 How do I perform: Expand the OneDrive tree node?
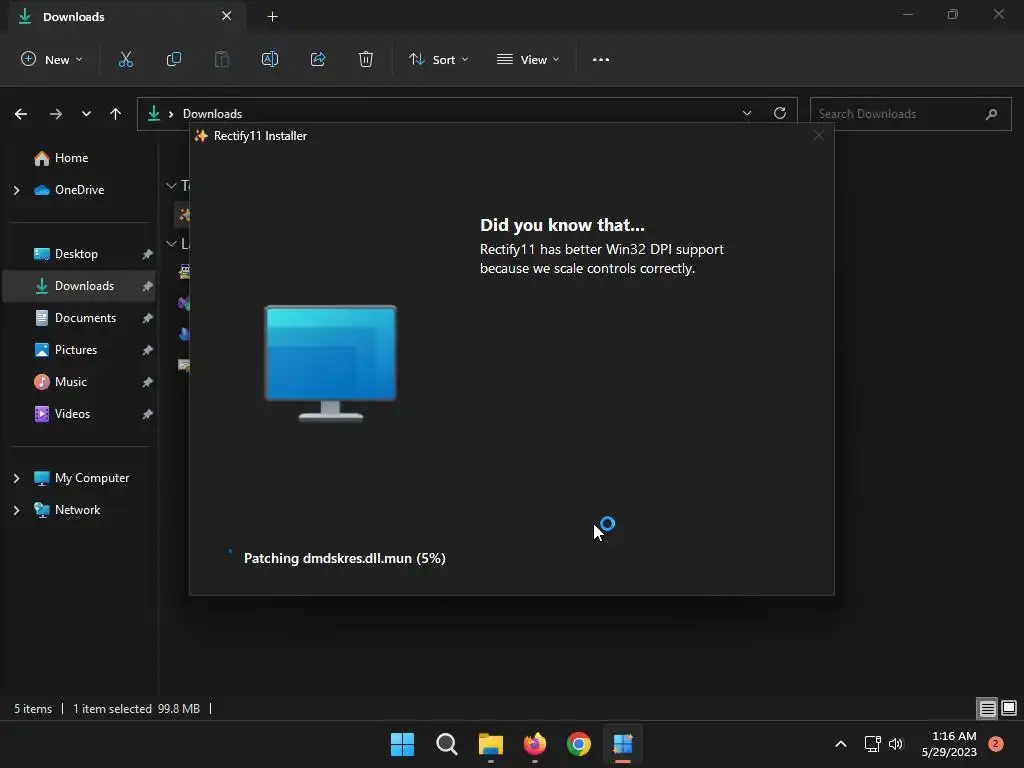pos(16,190)
